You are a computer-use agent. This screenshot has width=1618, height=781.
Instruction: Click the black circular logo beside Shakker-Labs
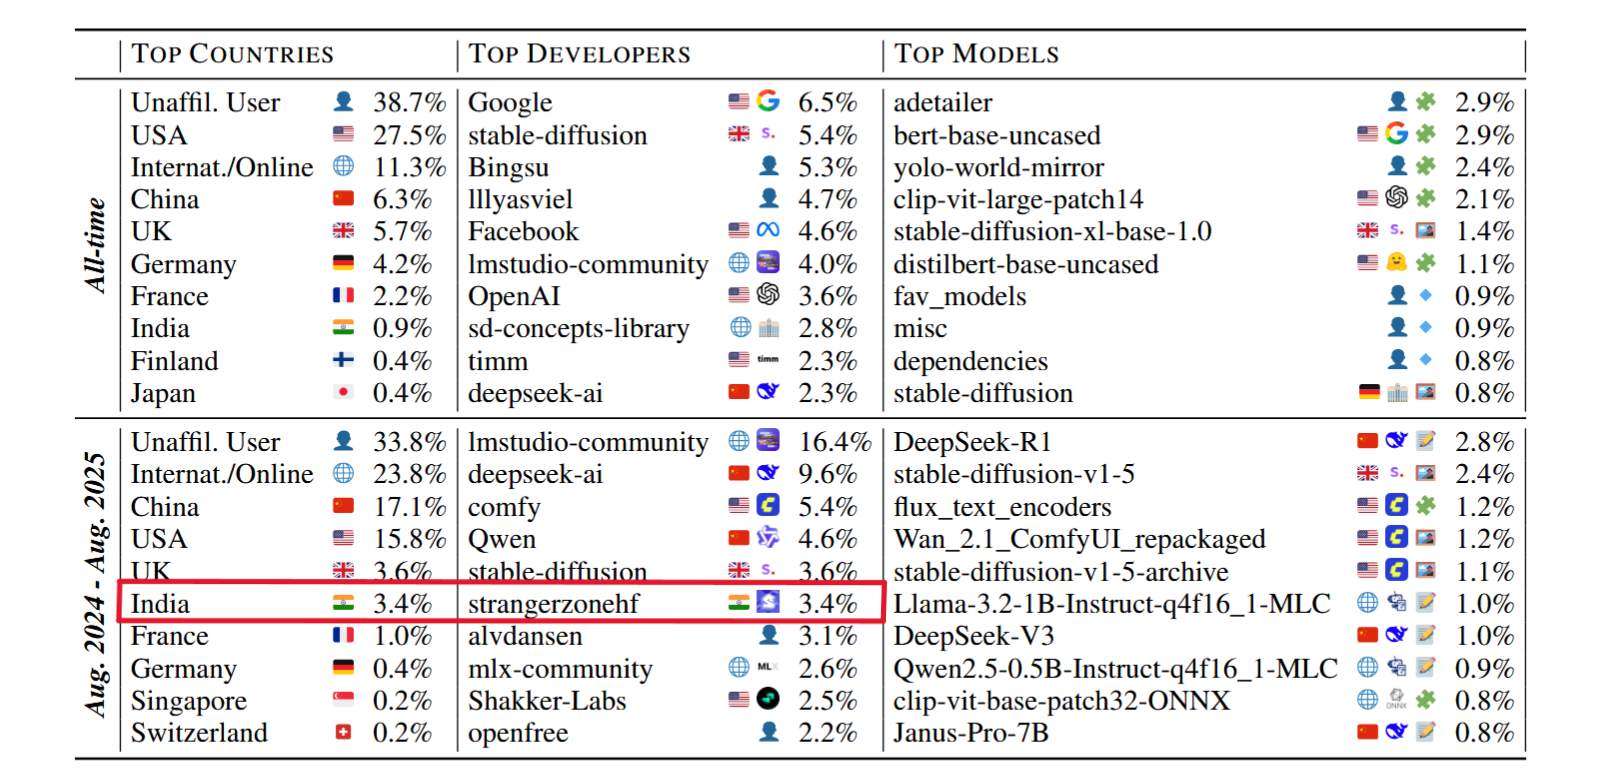pyautogui.click(x=768, y=700)
